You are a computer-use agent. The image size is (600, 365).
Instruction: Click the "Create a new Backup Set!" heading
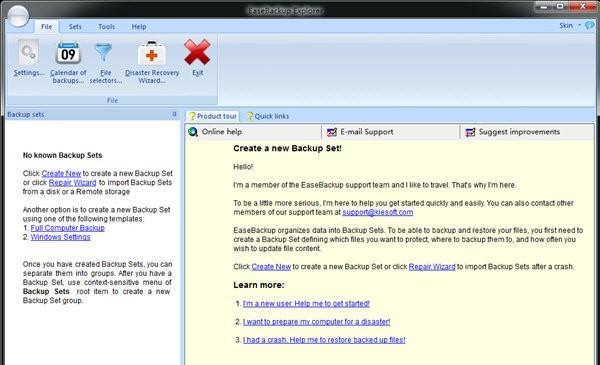point(287,148)
